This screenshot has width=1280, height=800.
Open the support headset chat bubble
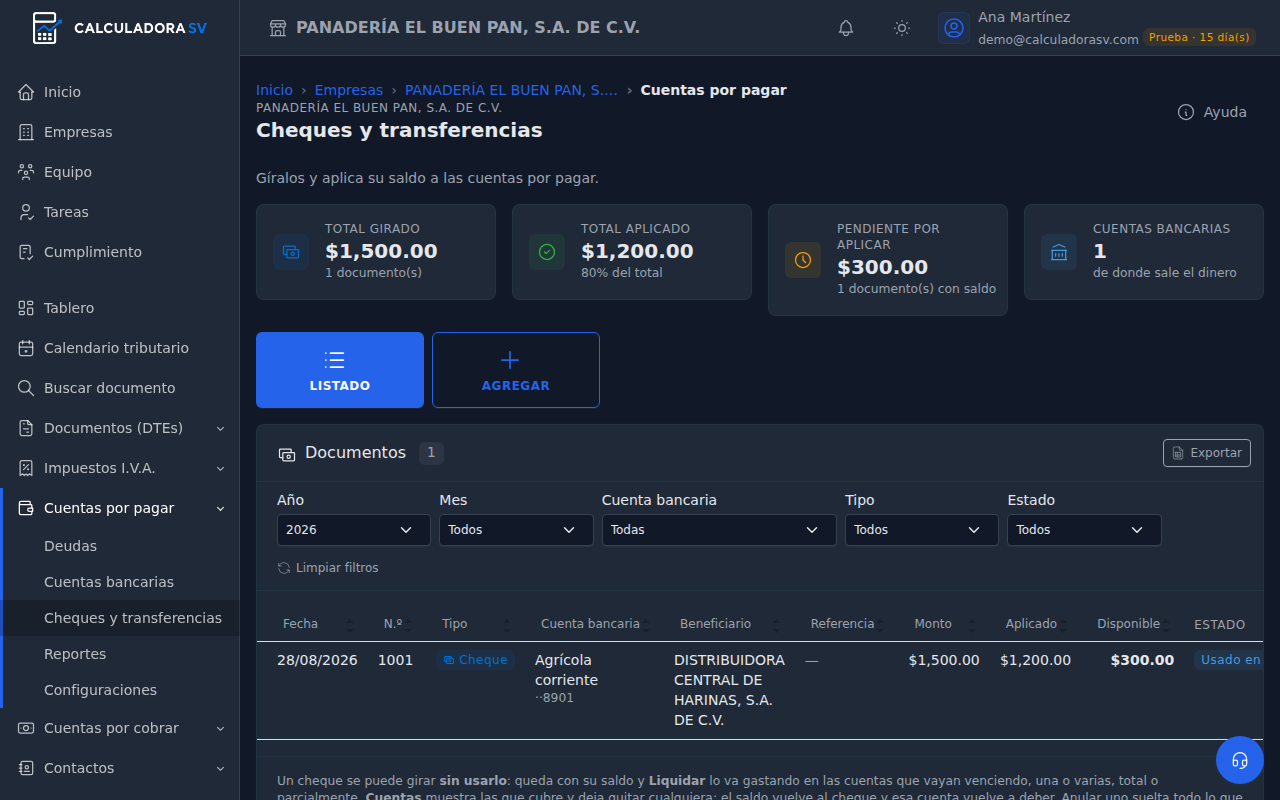pos(1240,760)
